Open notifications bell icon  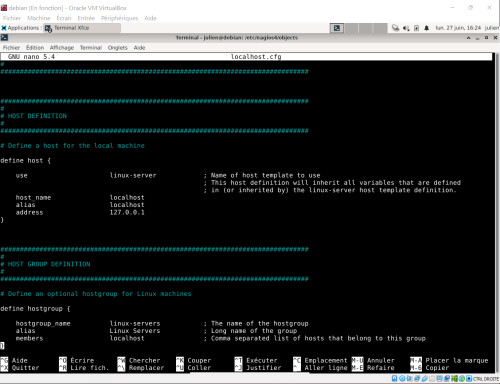[x=427, y=28]
